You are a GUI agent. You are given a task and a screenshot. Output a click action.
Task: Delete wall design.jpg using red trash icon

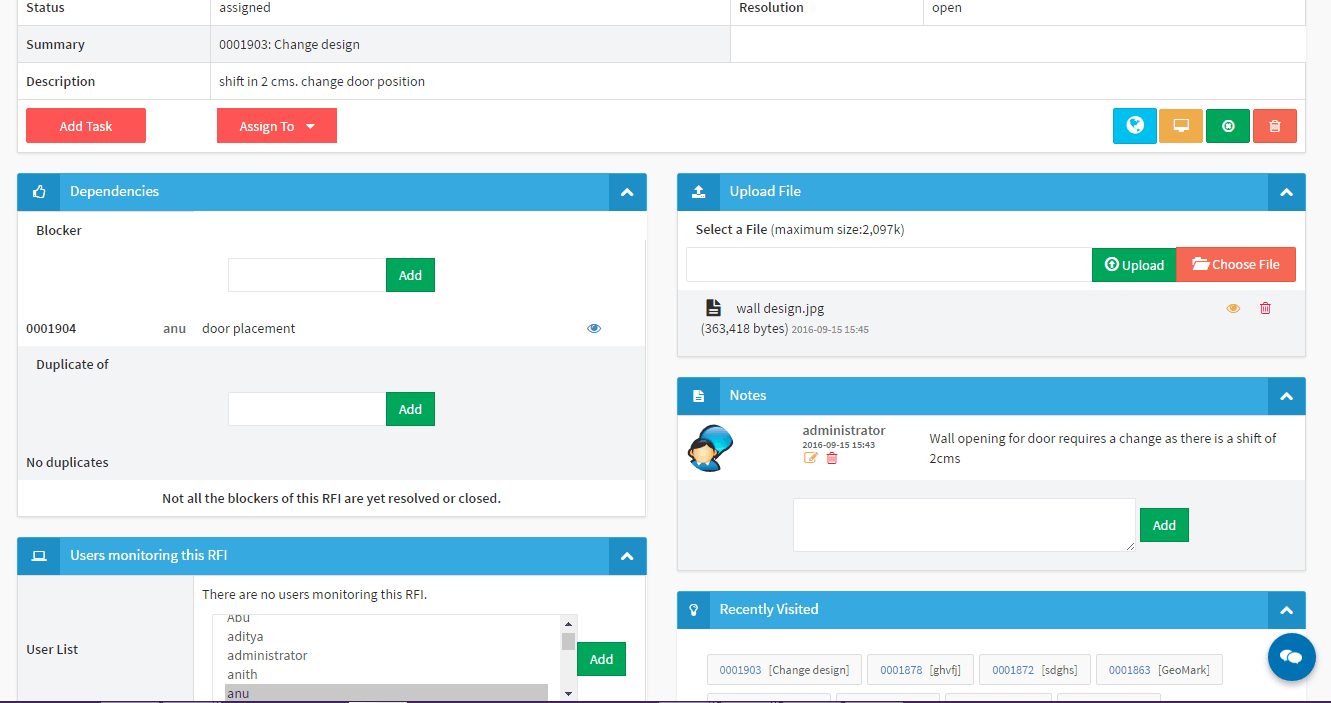[x=1265, y=308]
